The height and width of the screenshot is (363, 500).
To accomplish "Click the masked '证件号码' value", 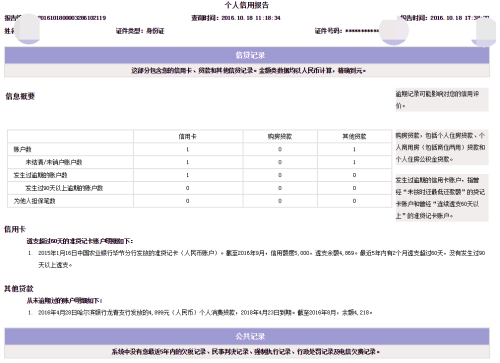I will pos(362,31).
